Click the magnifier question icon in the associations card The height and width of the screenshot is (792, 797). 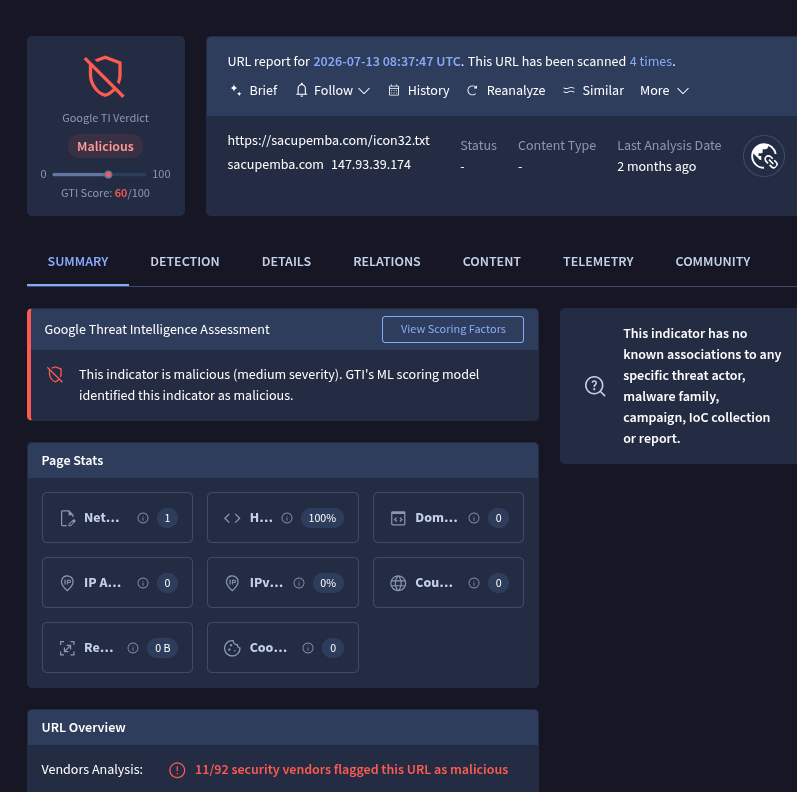pyautogui.click(x=595, y=386)
